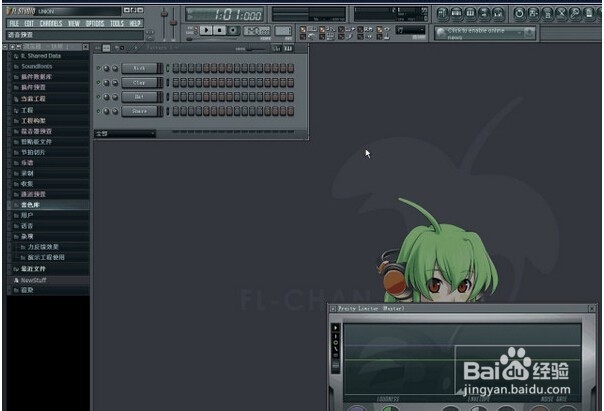Click the Kick channel button
The width and height of the screenshot is (604, 411).
[x=139, y=68]
